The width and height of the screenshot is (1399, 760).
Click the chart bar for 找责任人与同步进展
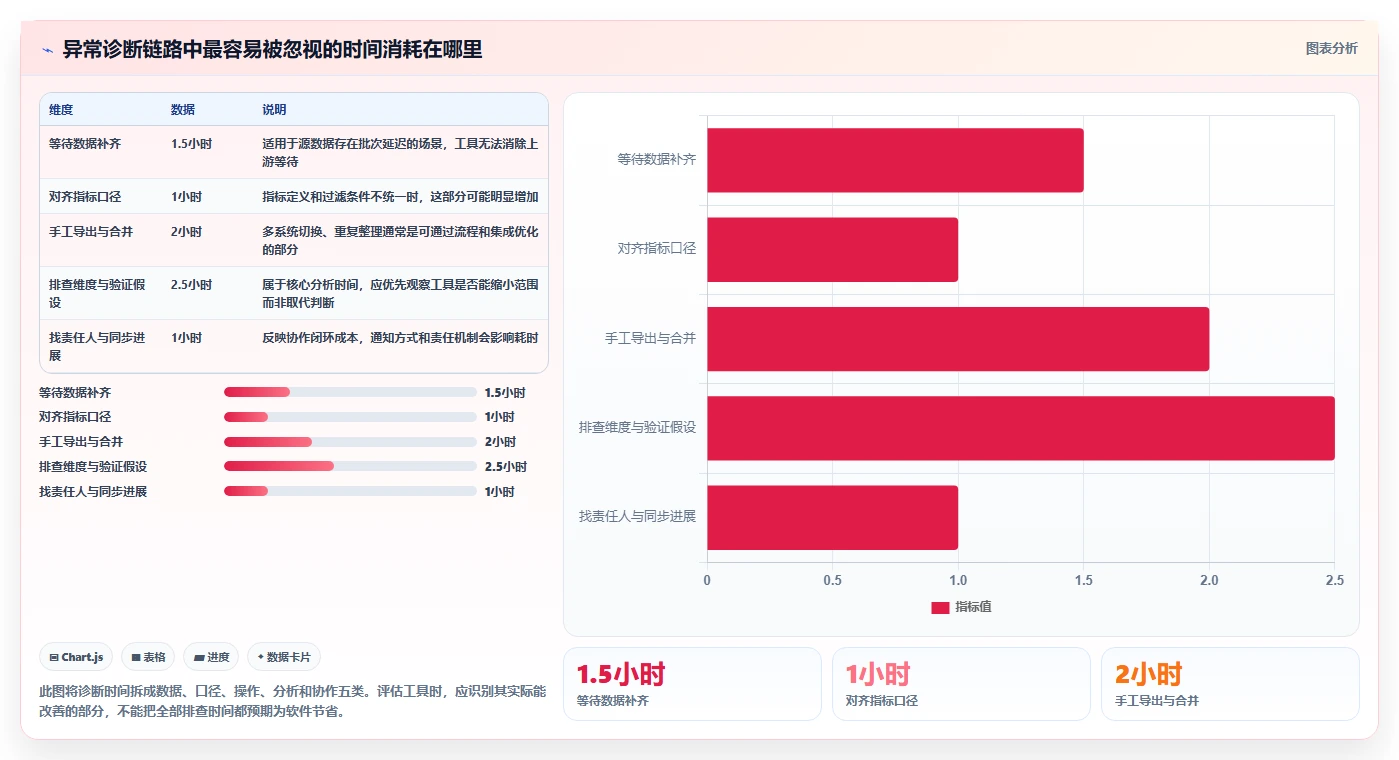(832, 517)
